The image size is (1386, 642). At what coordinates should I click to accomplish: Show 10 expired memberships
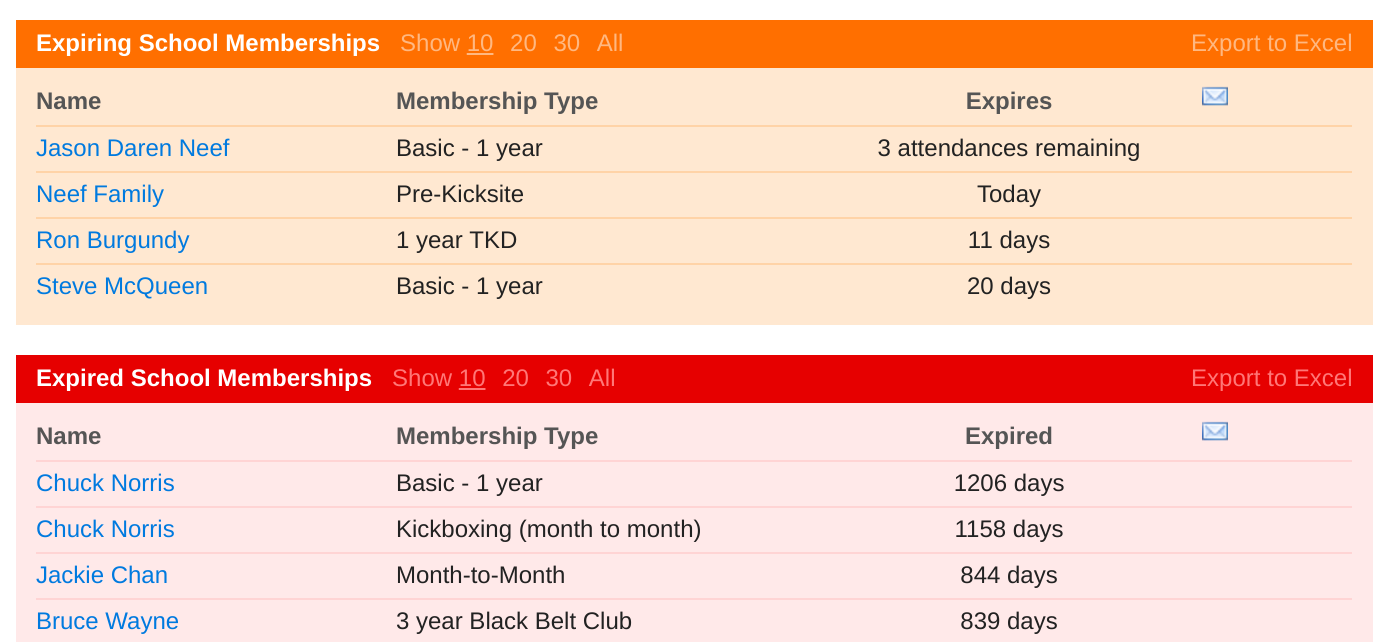[472, 379]
